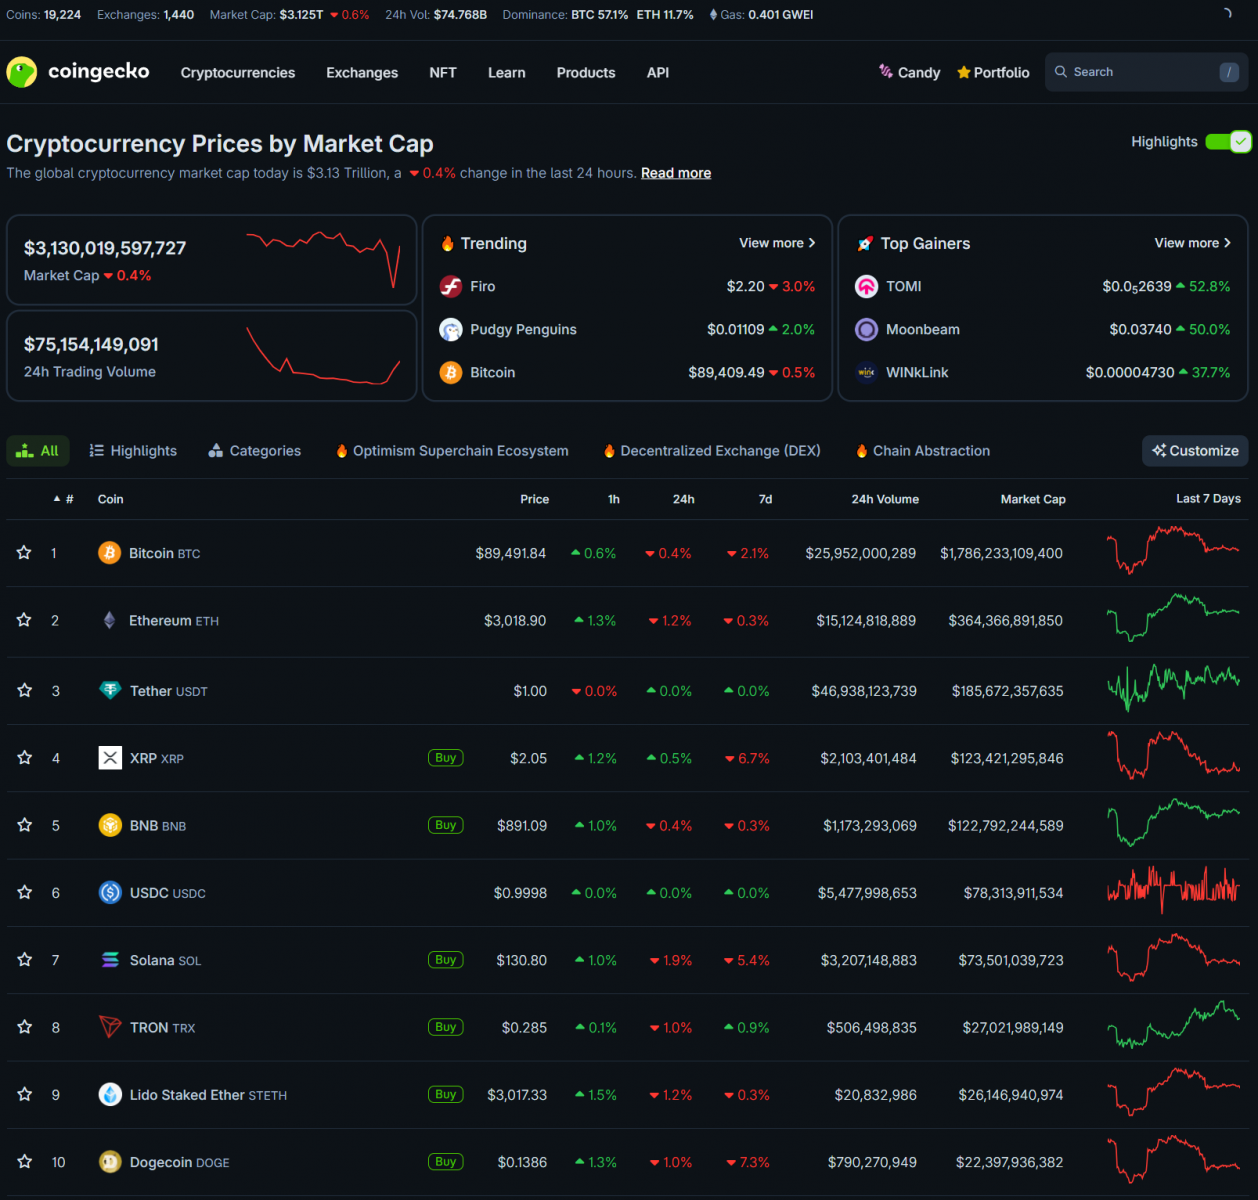Turn off the Highlights toggle switch

pyautogui.click(x=1228, y=142)
